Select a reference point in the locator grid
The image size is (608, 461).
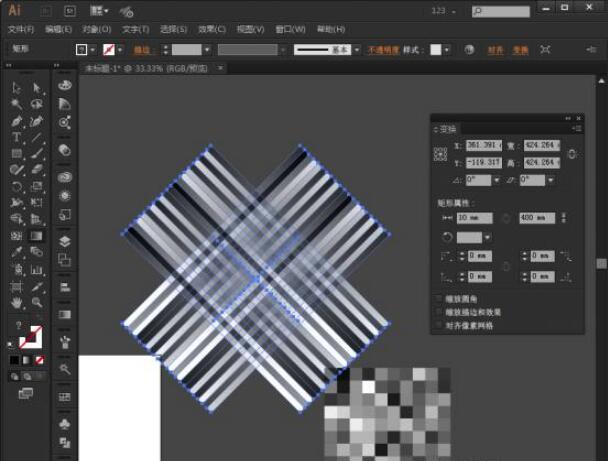pyautogui.click(x=440, y=154)
